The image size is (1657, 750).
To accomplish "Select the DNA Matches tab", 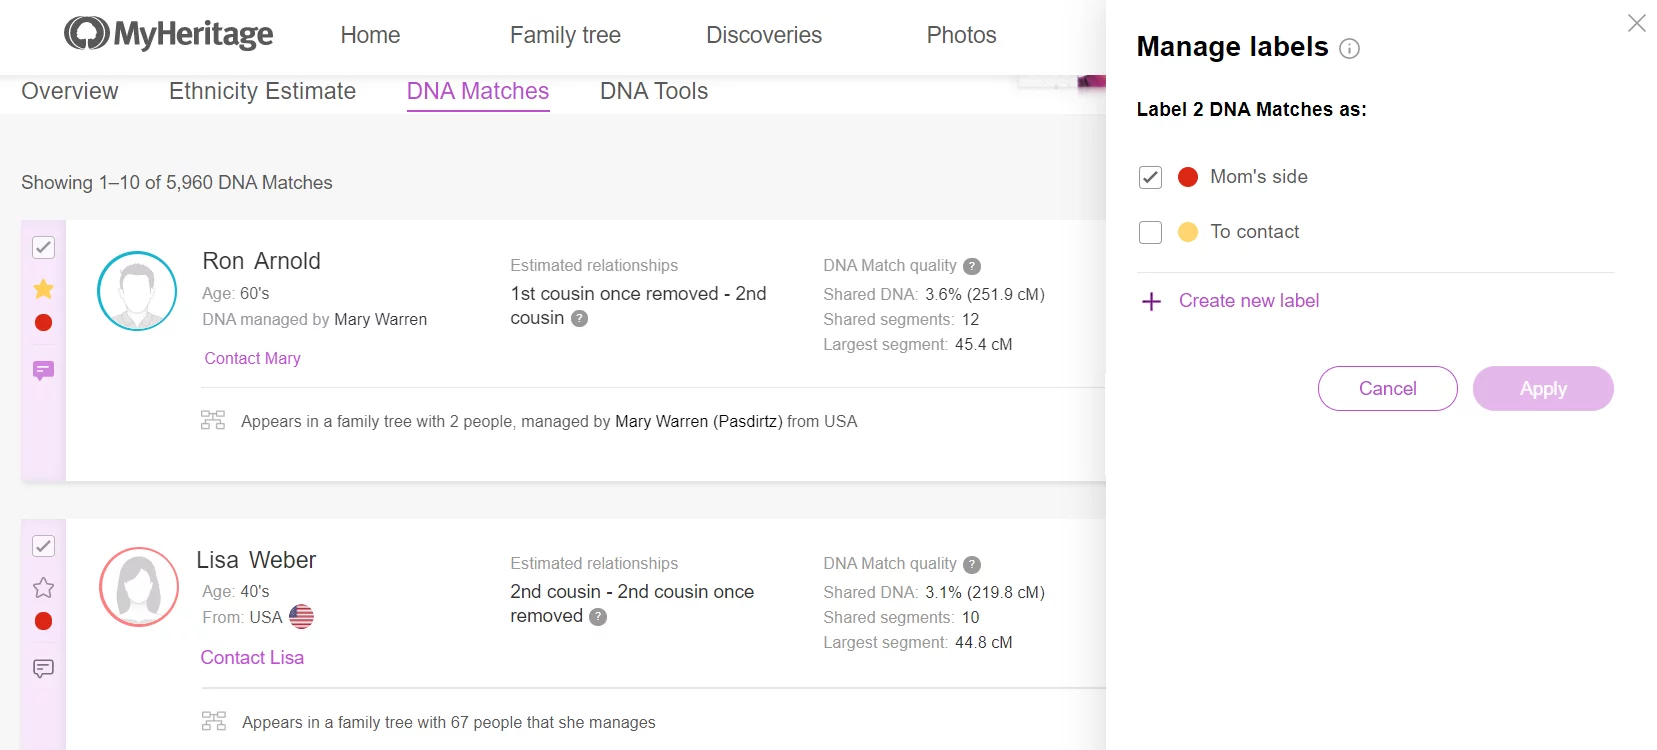I will [478, 91].
